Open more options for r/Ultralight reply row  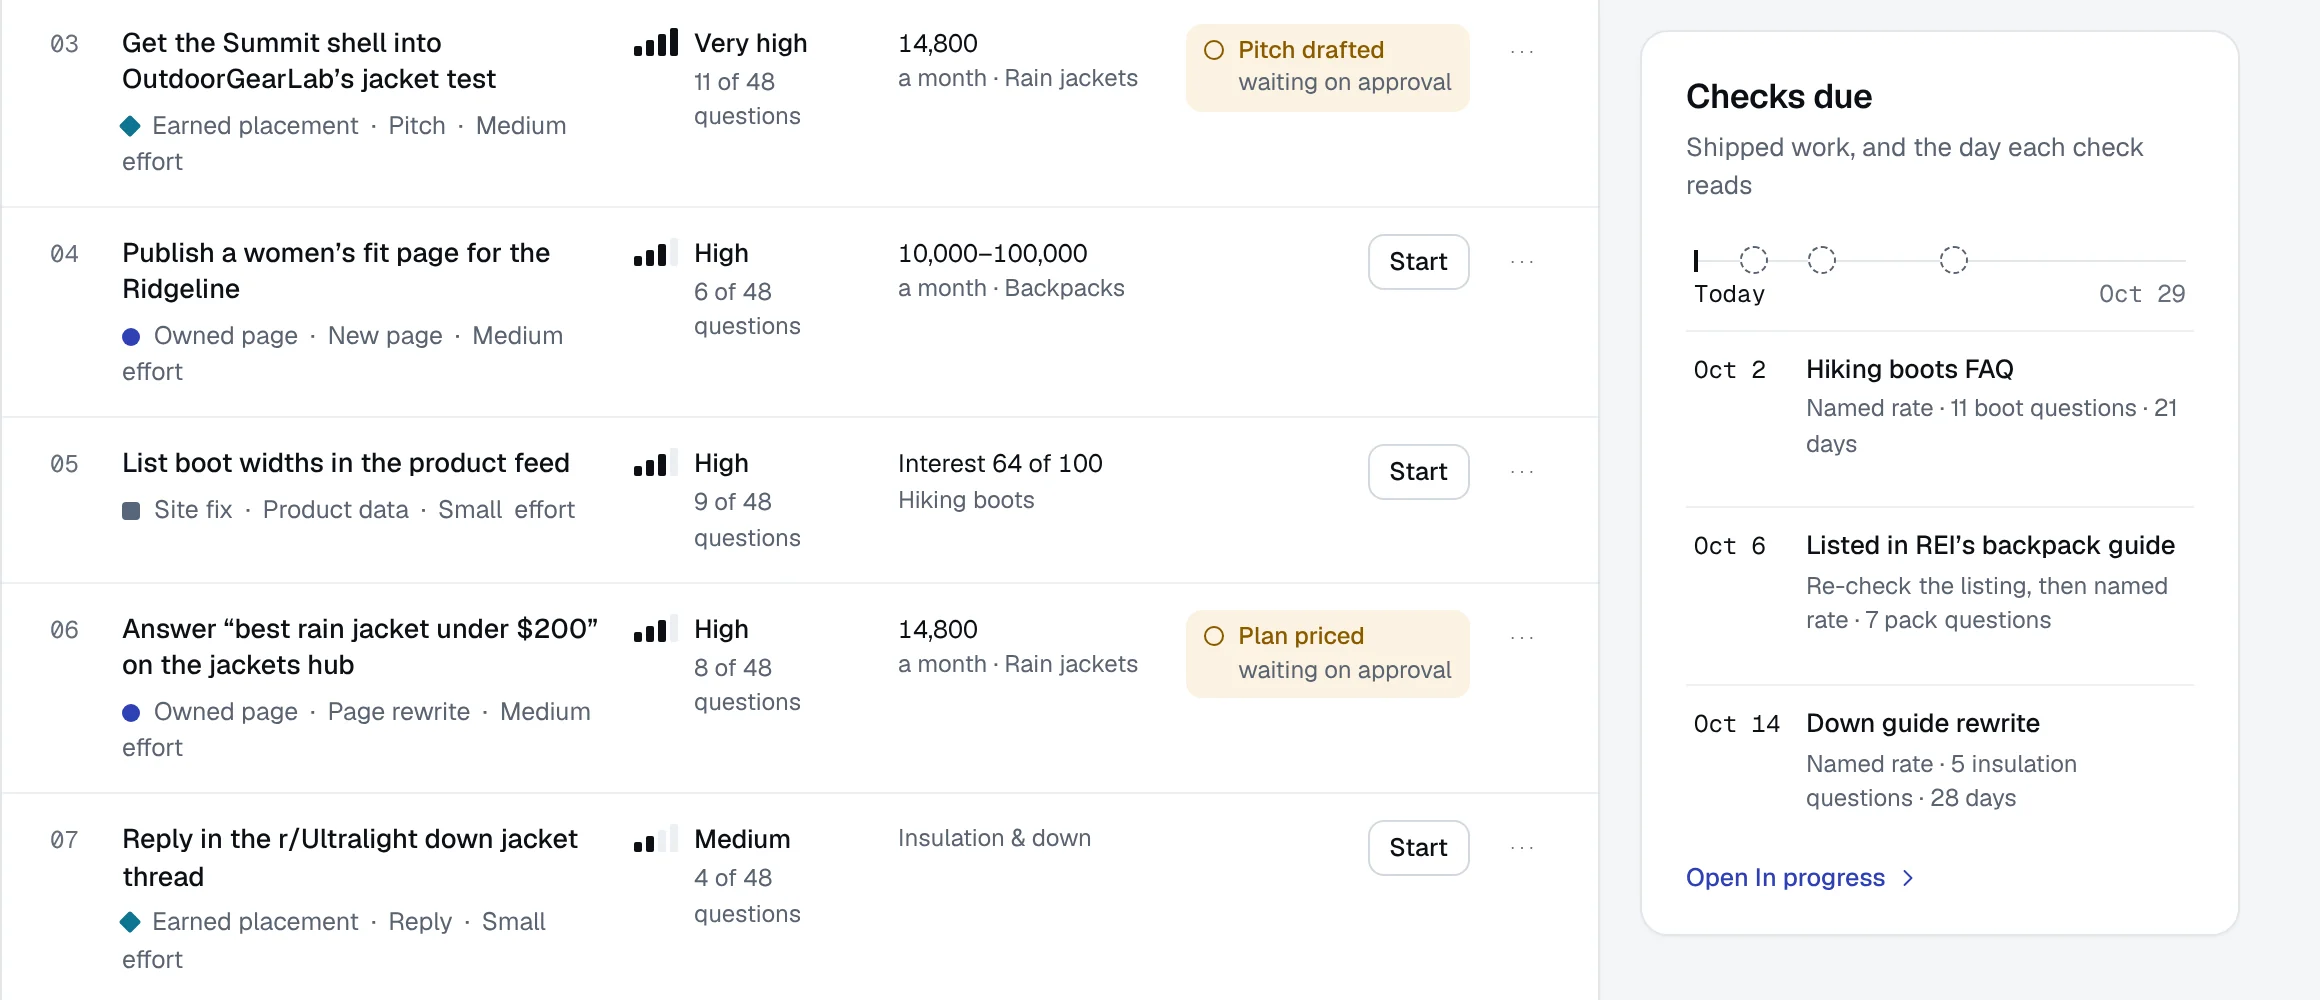[x=1522, y=847]
